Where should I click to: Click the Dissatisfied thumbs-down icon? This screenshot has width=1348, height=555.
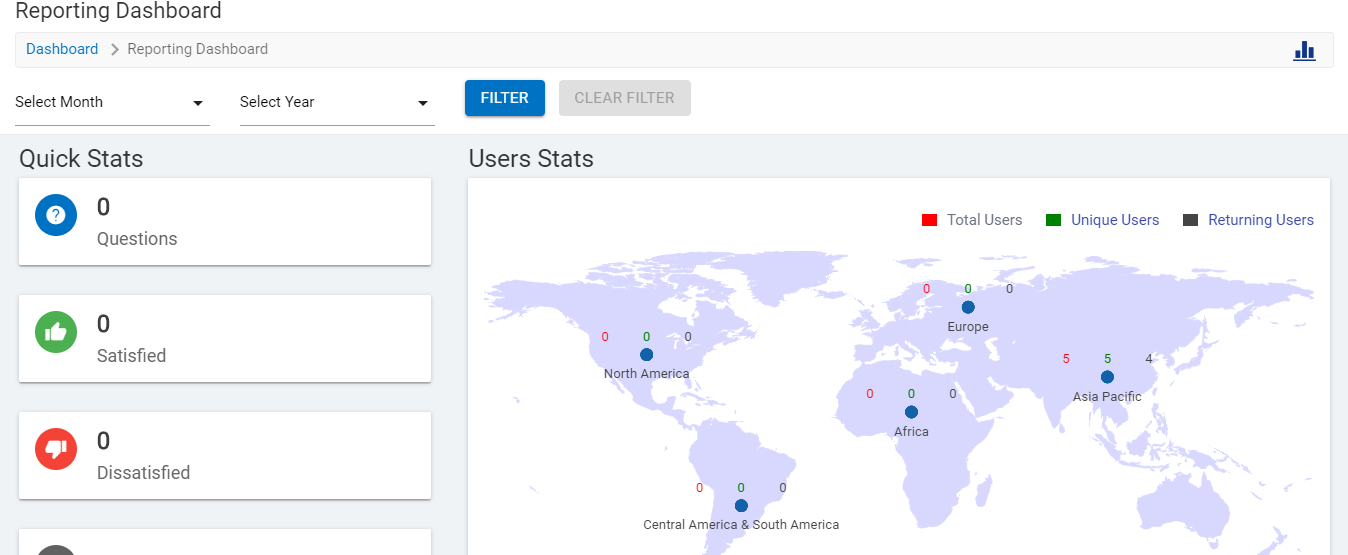tap(56, 449)
